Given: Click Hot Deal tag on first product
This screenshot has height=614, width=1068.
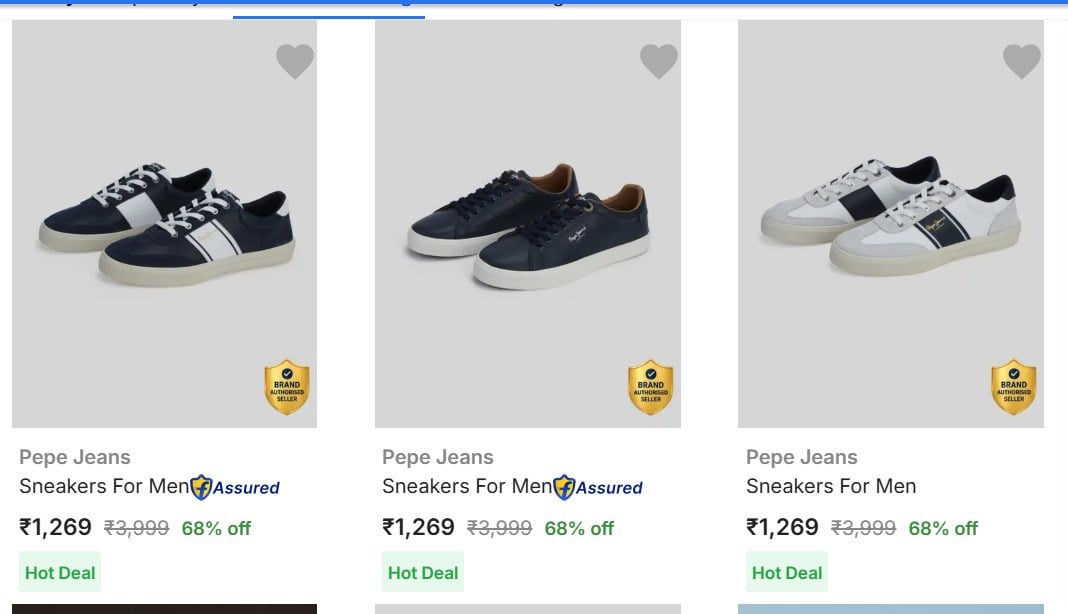Looking at the screenshot, I should (60, 572).
